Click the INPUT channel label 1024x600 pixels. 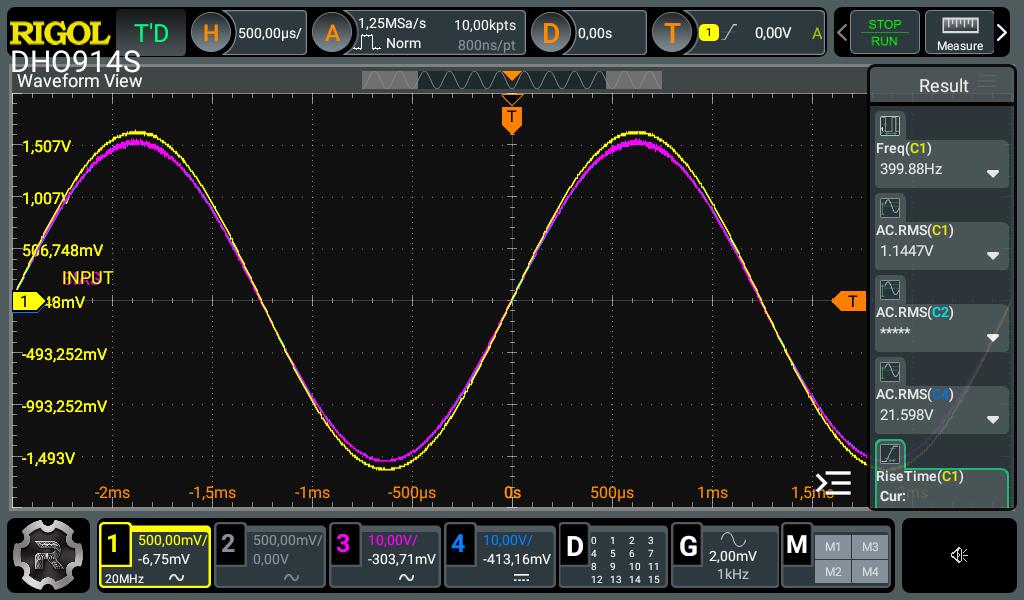tap(88, 278)
